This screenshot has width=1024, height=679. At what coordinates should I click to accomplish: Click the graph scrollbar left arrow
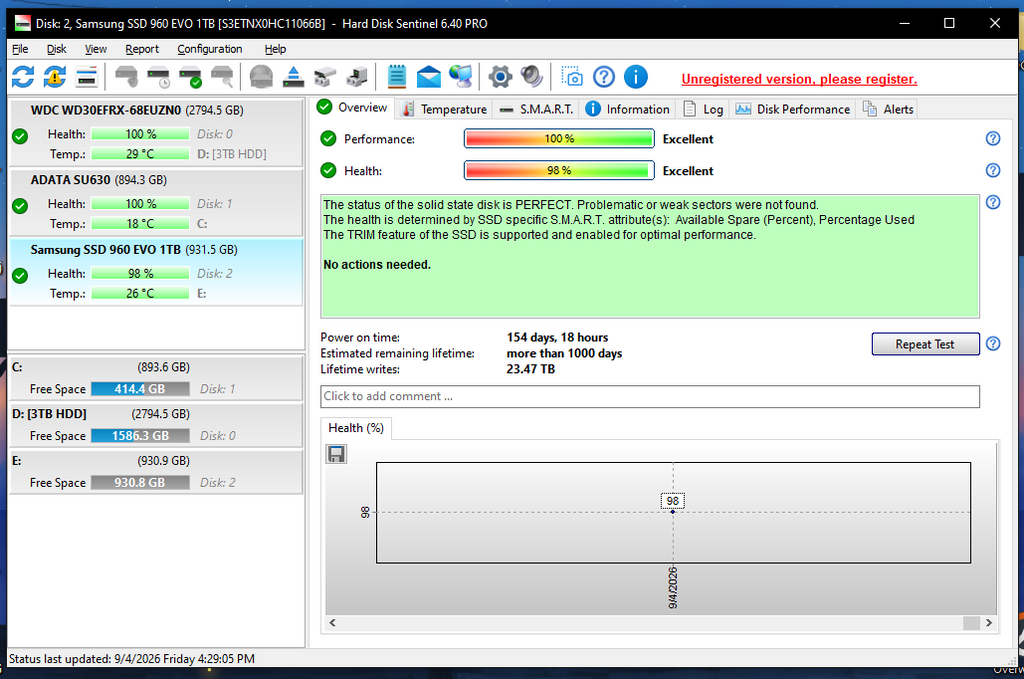(x=332, y=623)
